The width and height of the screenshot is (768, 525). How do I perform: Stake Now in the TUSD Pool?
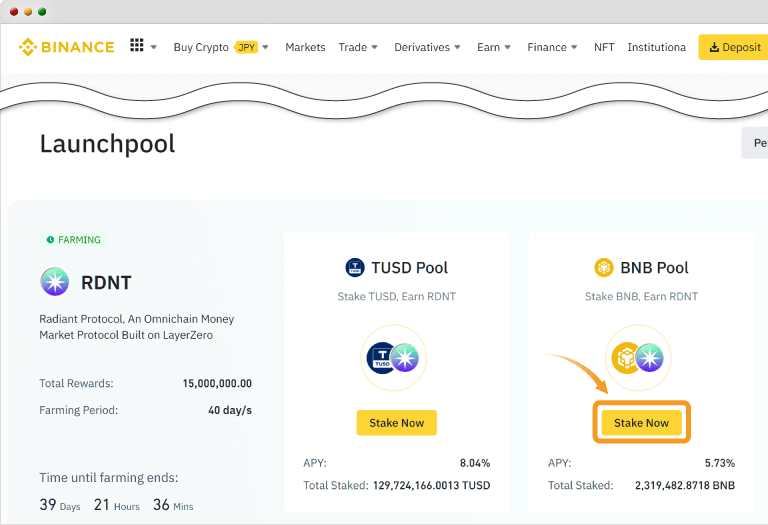tap(396, 423)
